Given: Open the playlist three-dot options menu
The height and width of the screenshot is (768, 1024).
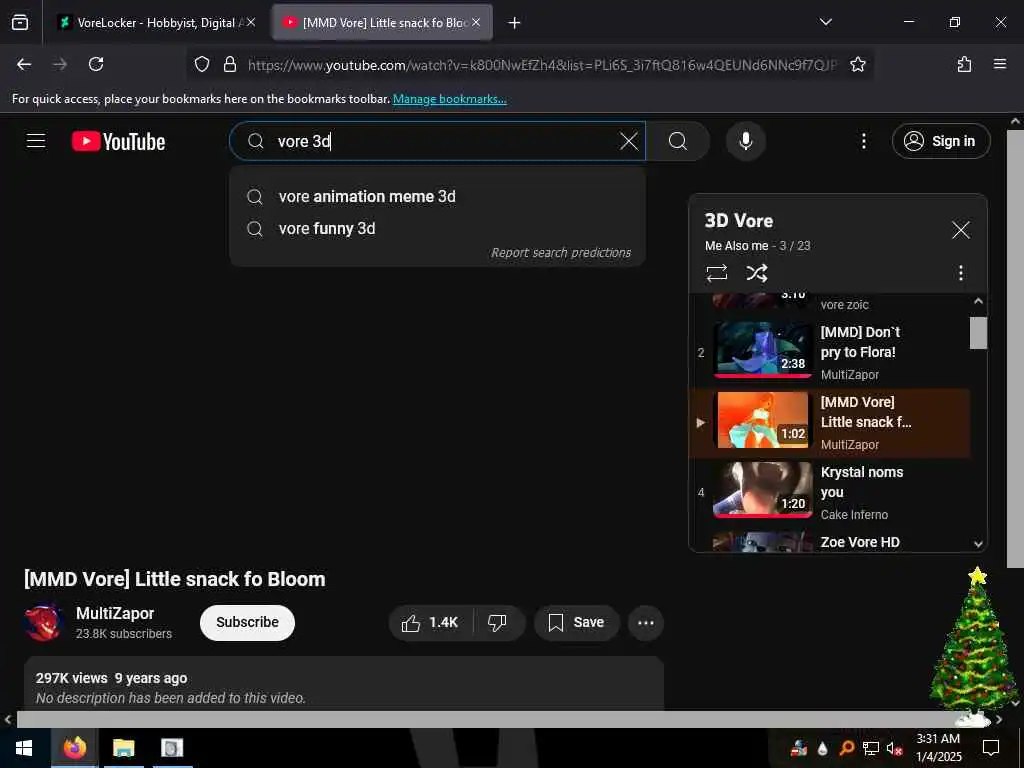Looking at the screenshot, I should tap(961, 273).
